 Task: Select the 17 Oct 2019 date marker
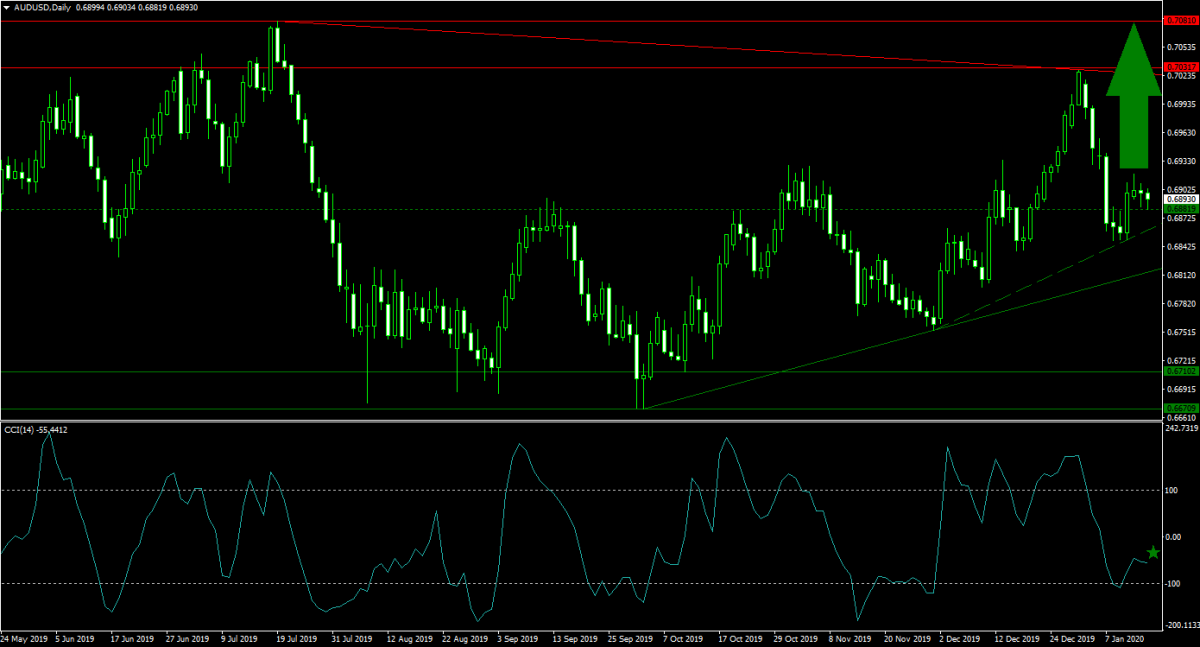click(736, 637)
